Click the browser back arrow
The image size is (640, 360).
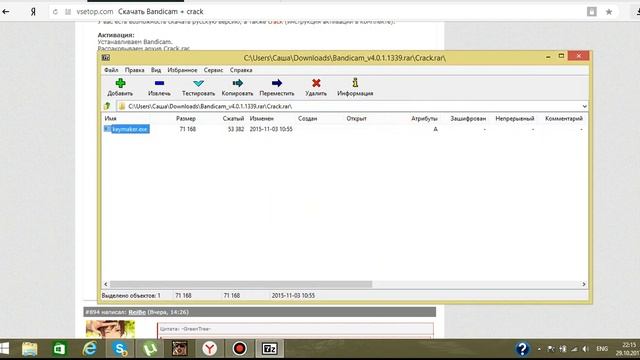(x=6, y=11)
